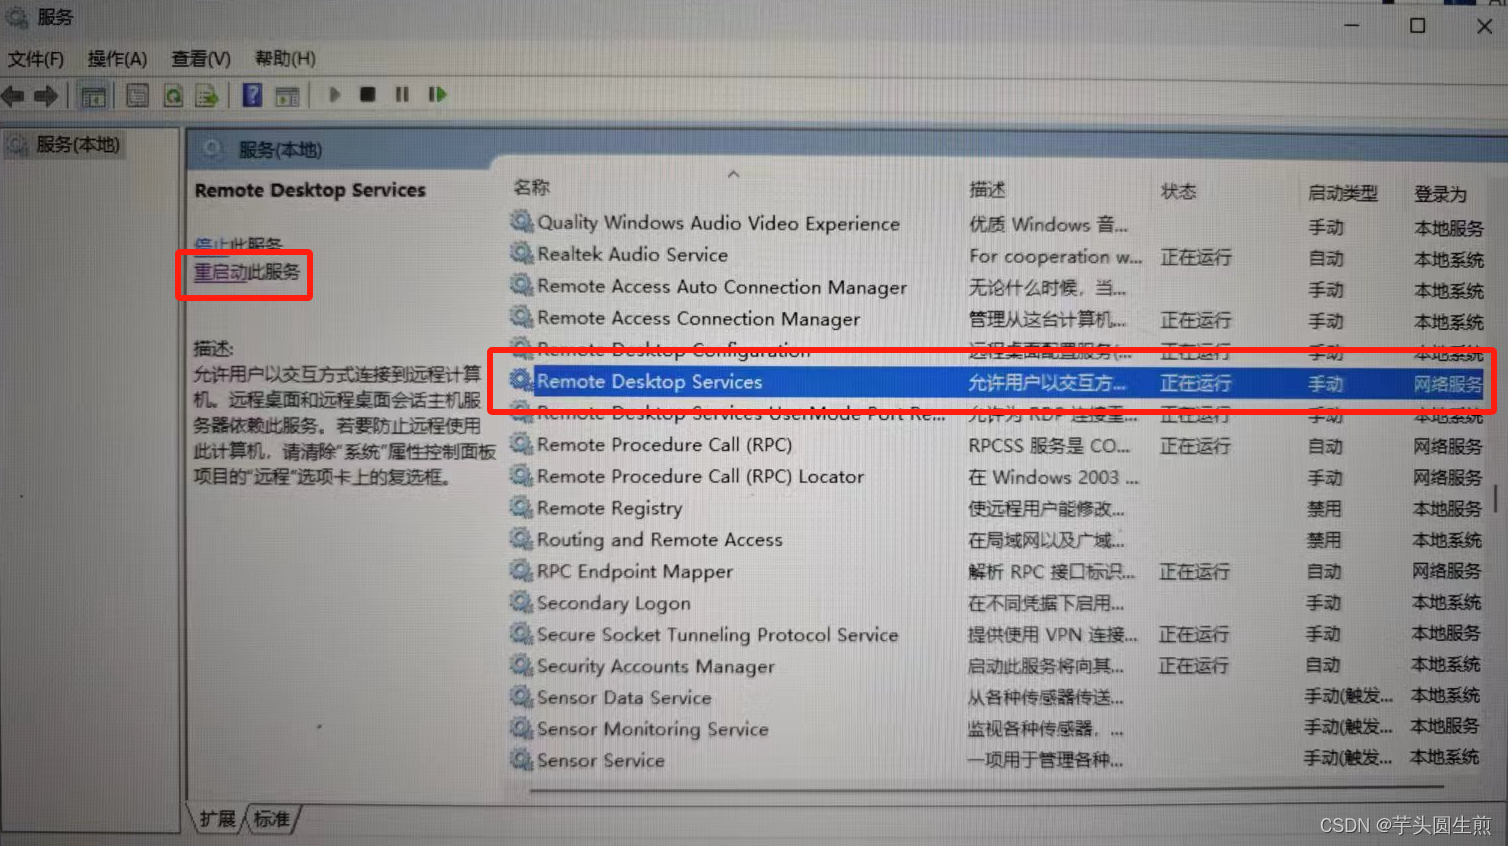Image resolution: width=1508 pixels, height=846 pixels.
Task: Click gear icon beside Remote Registry
Action: 521,507
